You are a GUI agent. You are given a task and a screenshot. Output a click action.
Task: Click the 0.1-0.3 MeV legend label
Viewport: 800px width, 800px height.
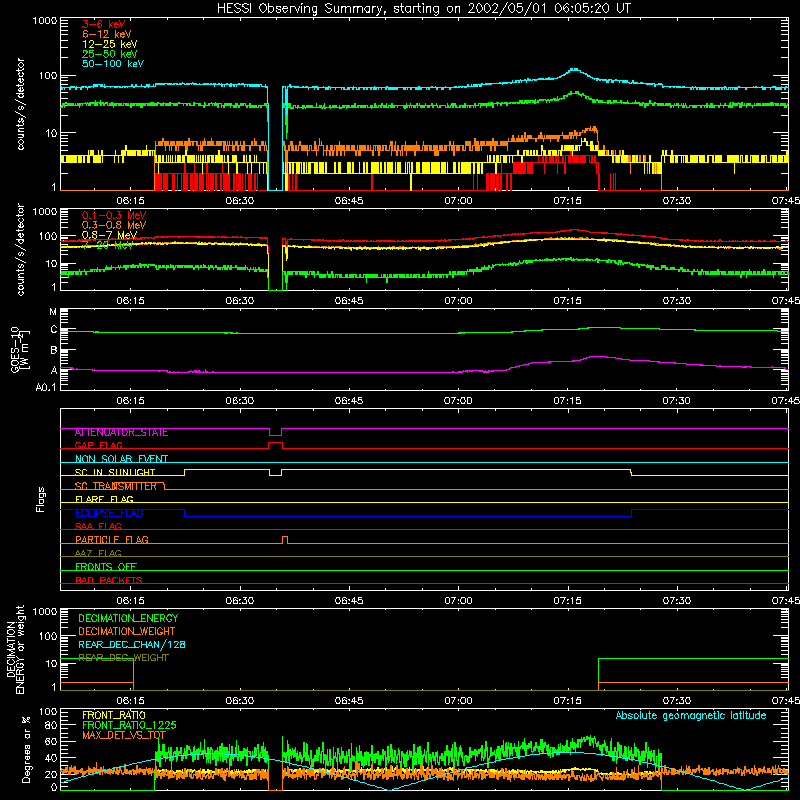pyautogui.click(x=114, y=215)
